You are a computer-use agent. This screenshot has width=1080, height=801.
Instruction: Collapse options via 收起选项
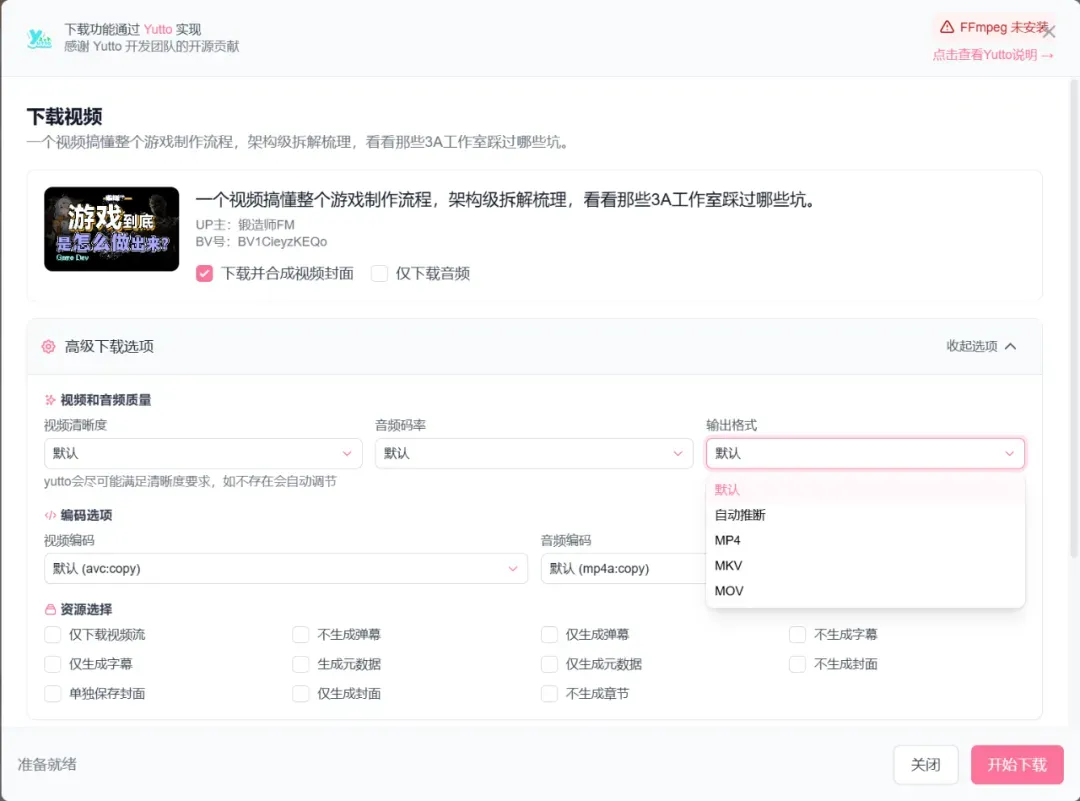tap(981, 346)
